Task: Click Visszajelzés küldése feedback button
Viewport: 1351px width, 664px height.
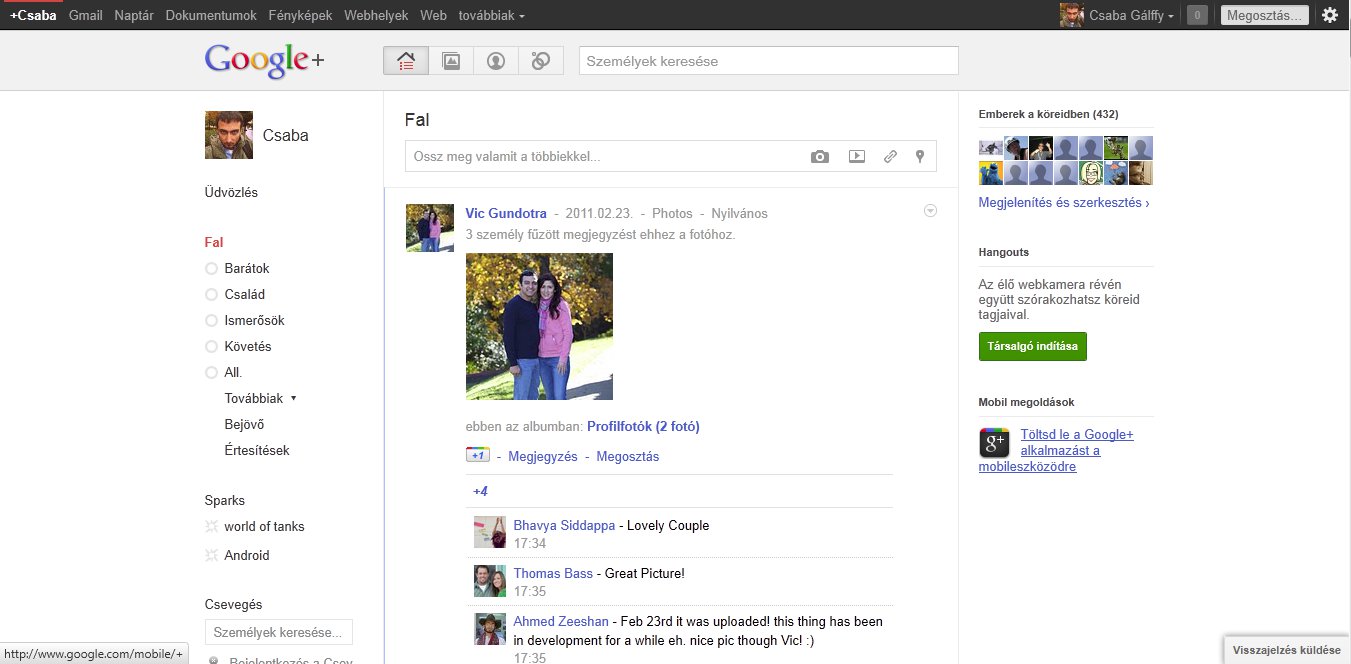Action: (1286, 649)
